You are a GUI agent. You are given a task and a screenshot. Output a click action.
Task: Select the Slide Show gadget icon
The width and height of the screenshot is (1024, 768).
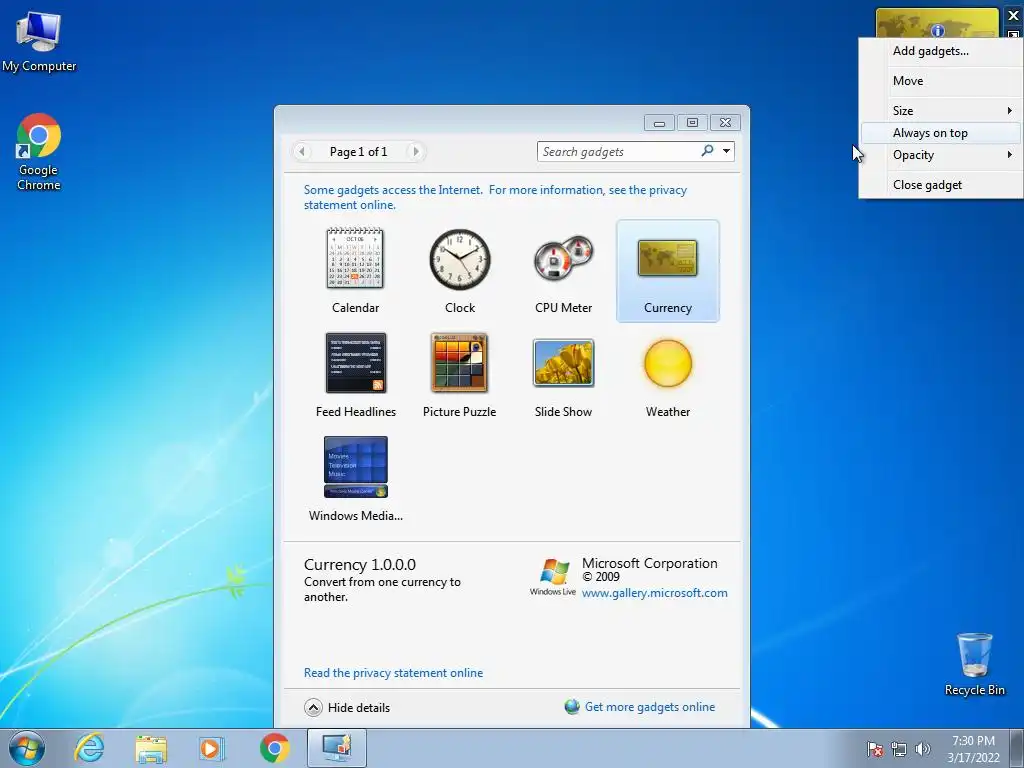[x=564, y=363]
